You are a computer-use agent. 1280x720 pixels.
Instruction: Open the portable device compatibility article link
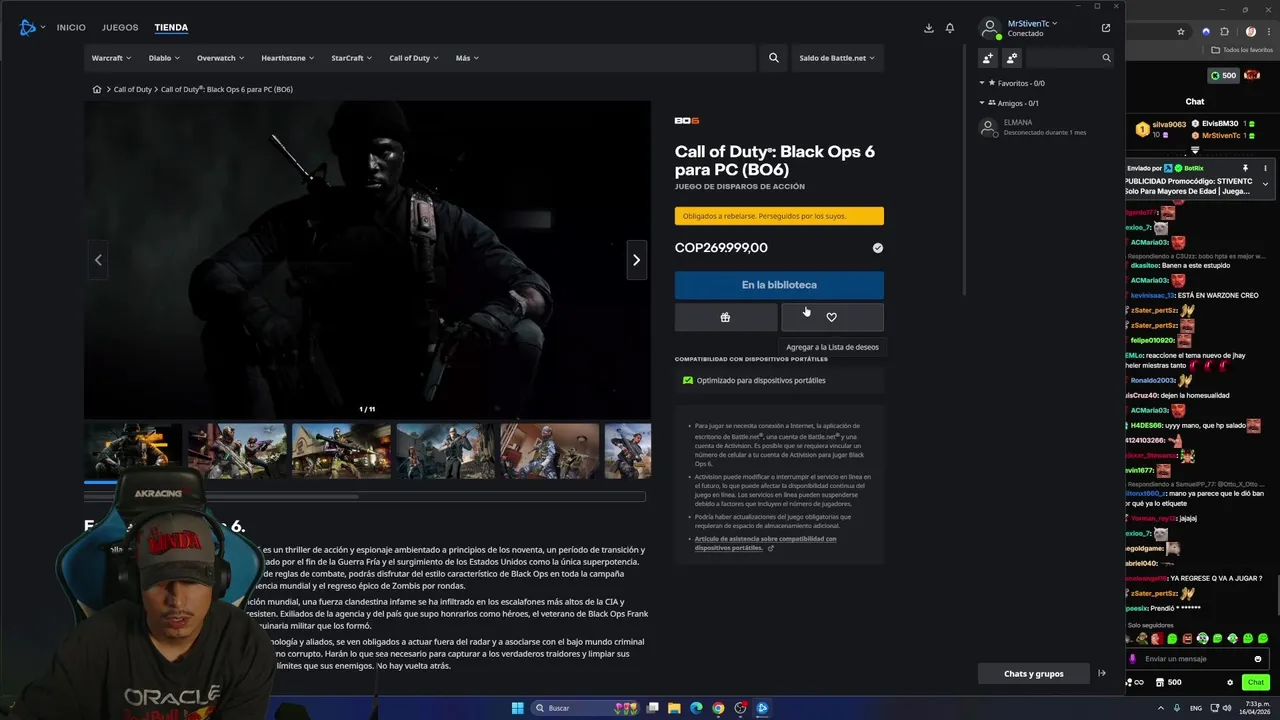tap(765, 543)
